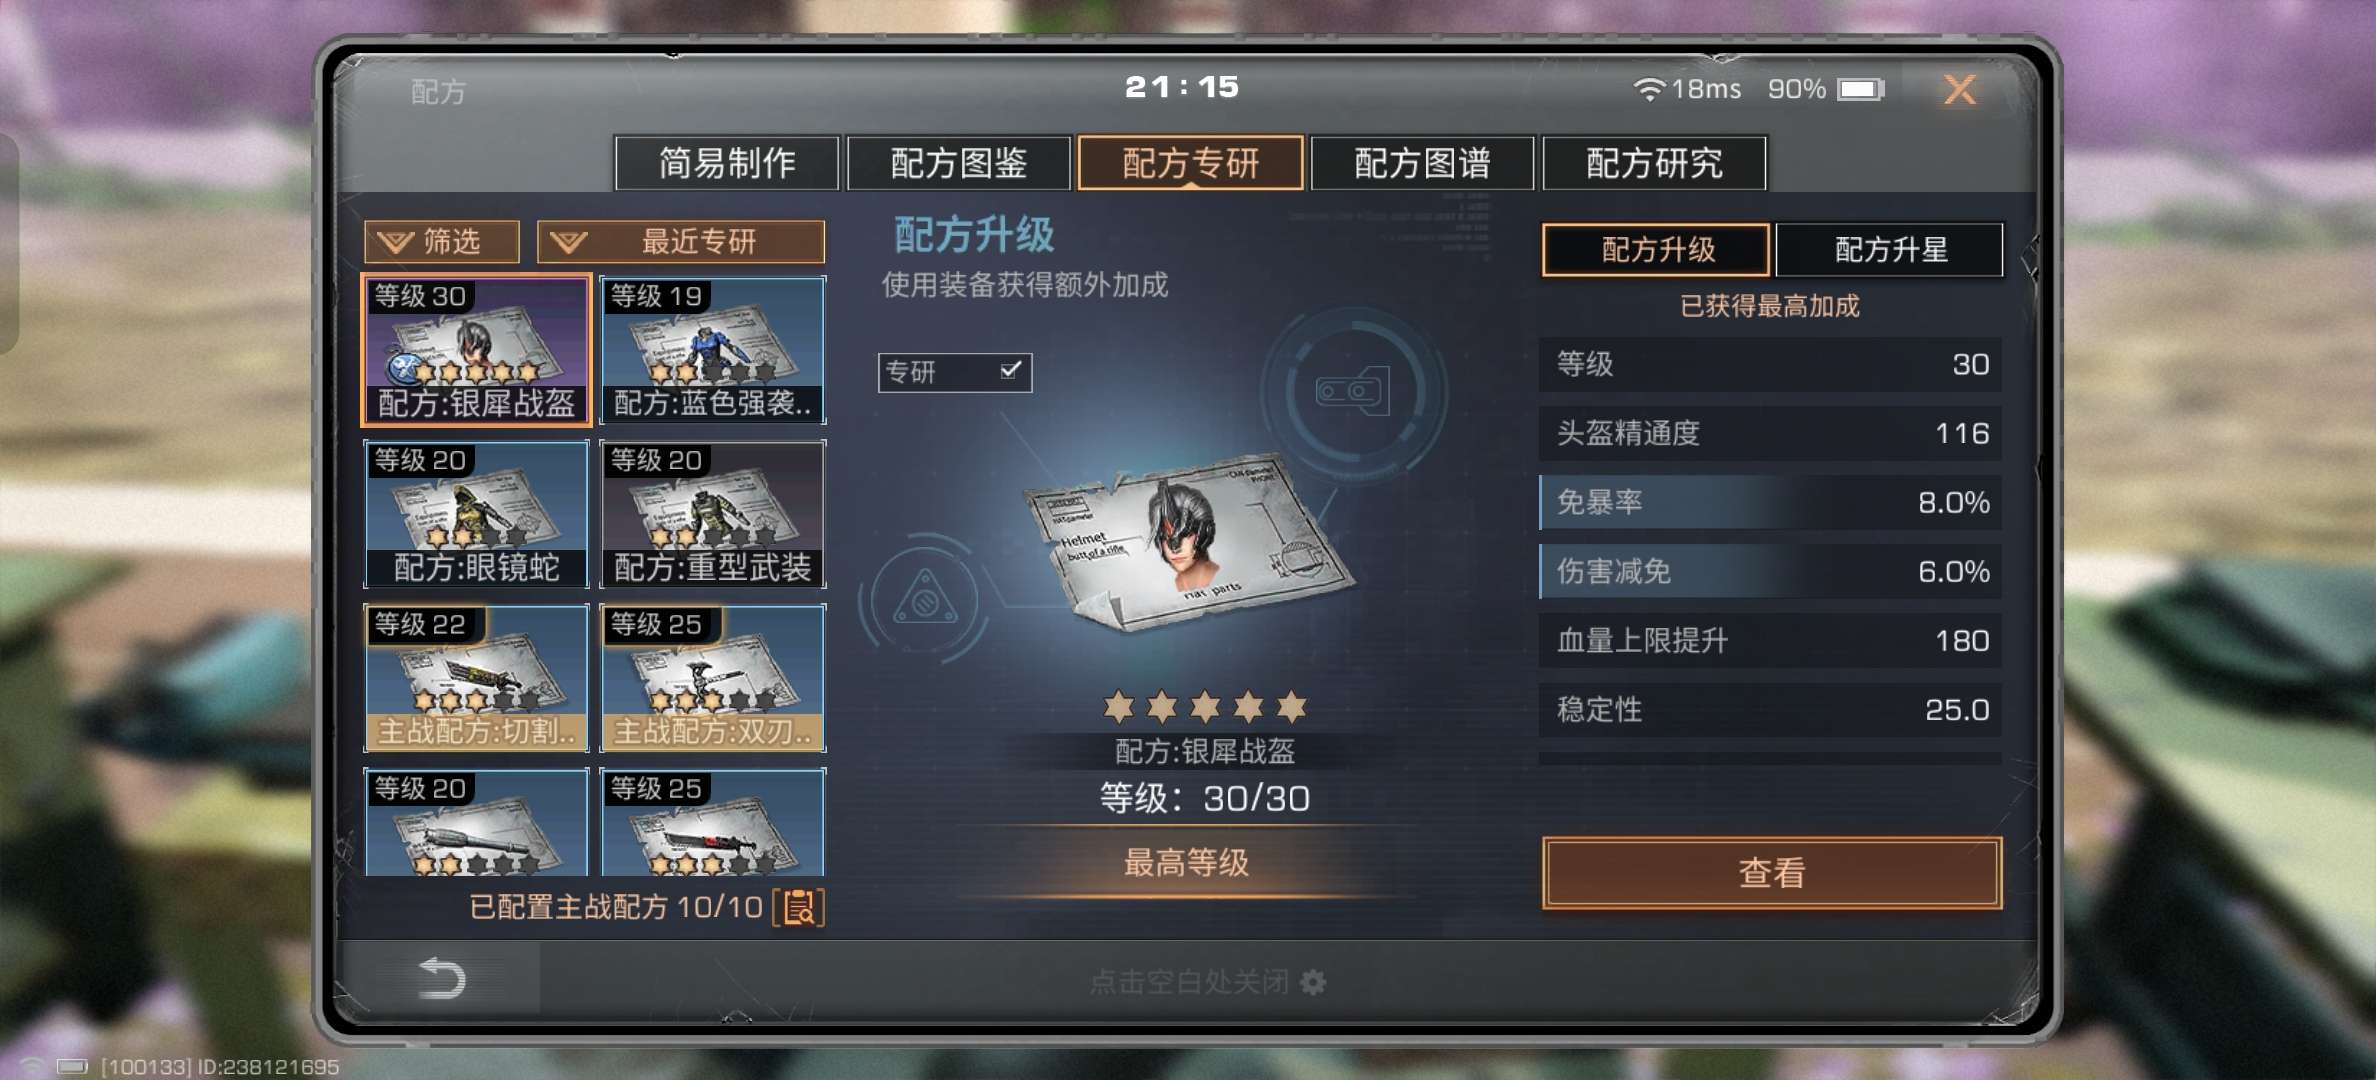Tap the back arrow icon

(x=442, y=978)
